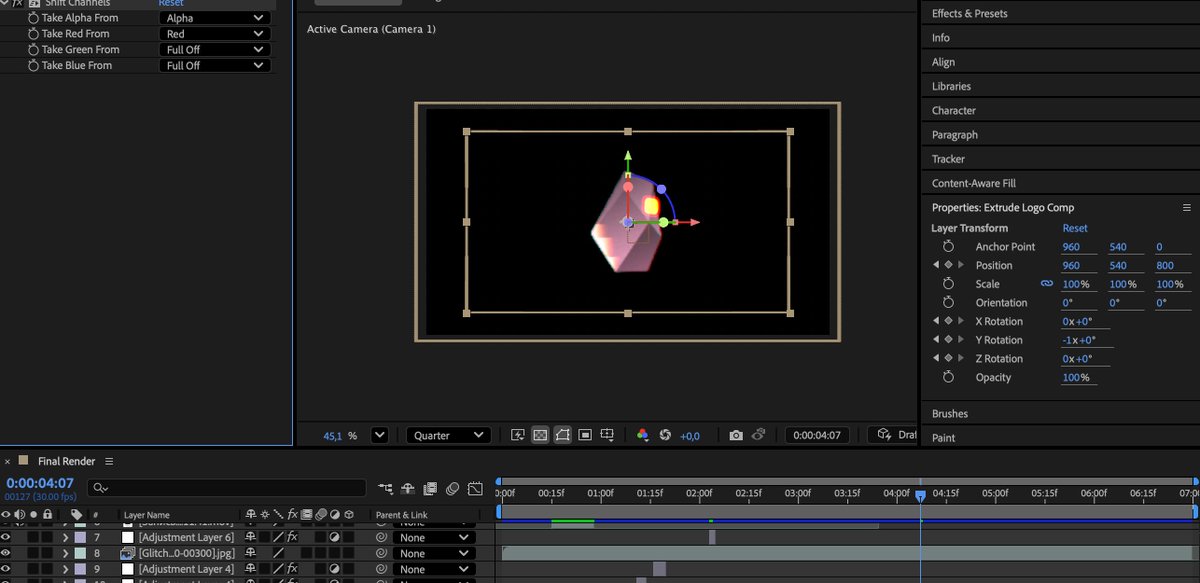Click the Position Z value 800

(1164, 265)
